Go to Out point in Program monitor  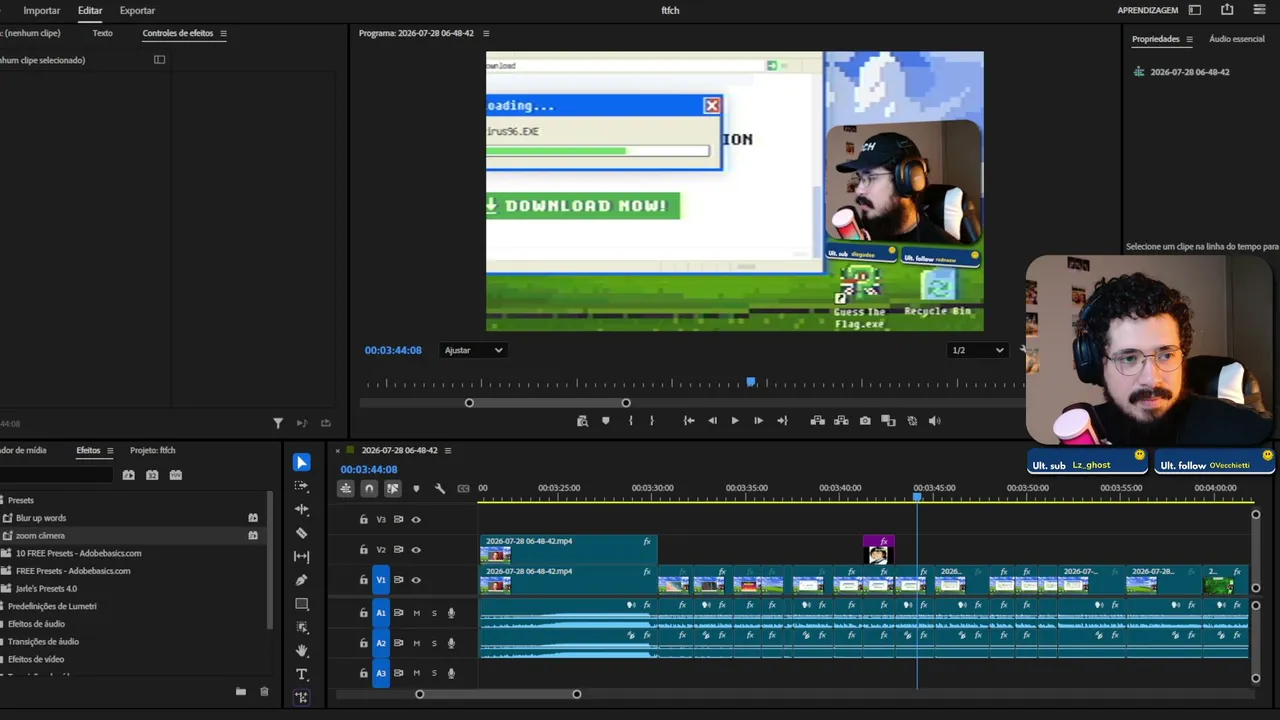(x=782, y=421)
